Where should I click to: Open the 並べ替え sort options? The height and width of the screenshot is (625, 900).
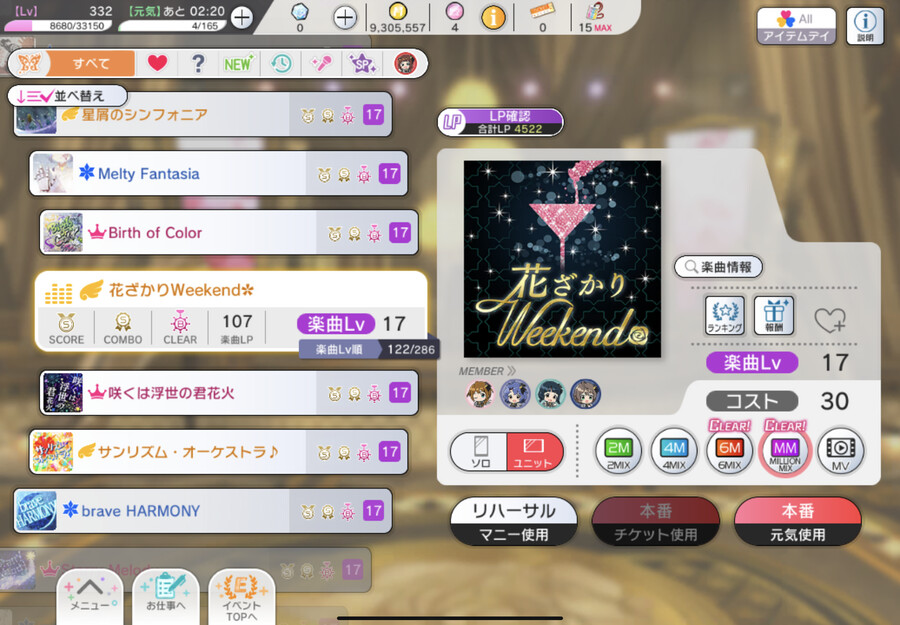pos(67,96)
